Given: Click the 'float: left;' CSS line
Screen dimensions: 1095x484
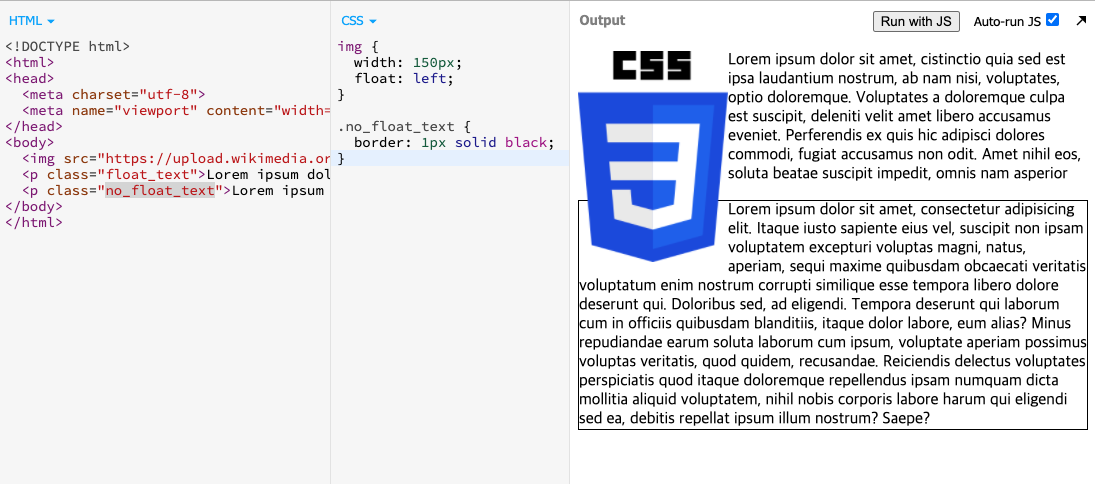Looking at the screenshot, I should click(x=404, y=78).
